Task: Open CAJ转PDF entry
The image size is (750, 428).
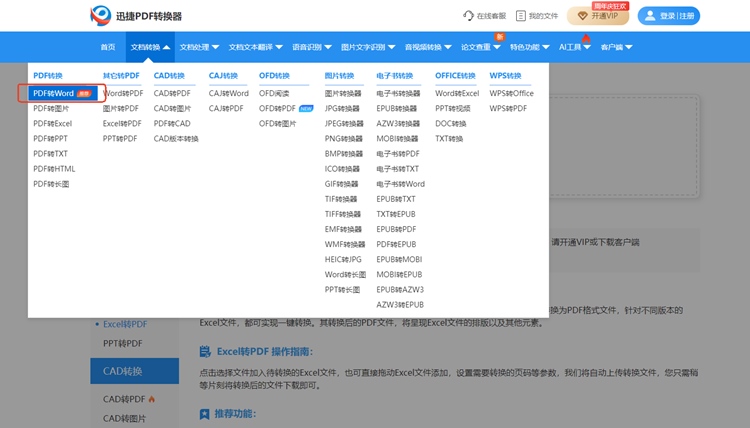Action: click(x=226, y=109)
